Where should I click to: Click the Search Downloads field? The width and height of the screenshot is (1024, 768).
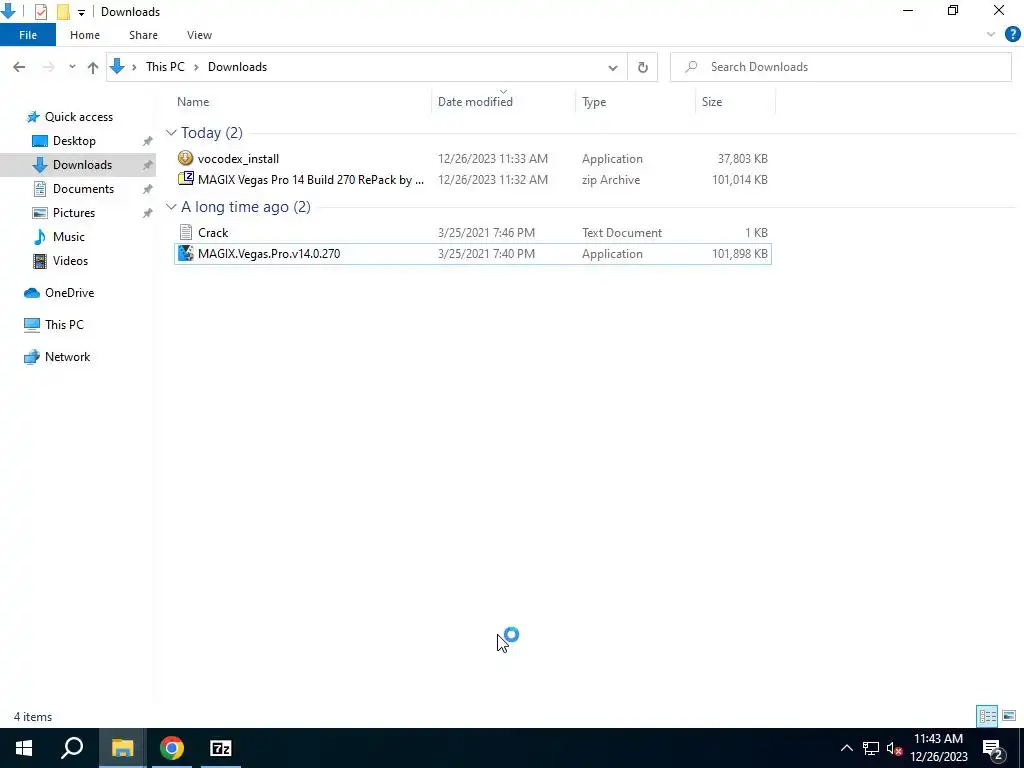[840, 67]
